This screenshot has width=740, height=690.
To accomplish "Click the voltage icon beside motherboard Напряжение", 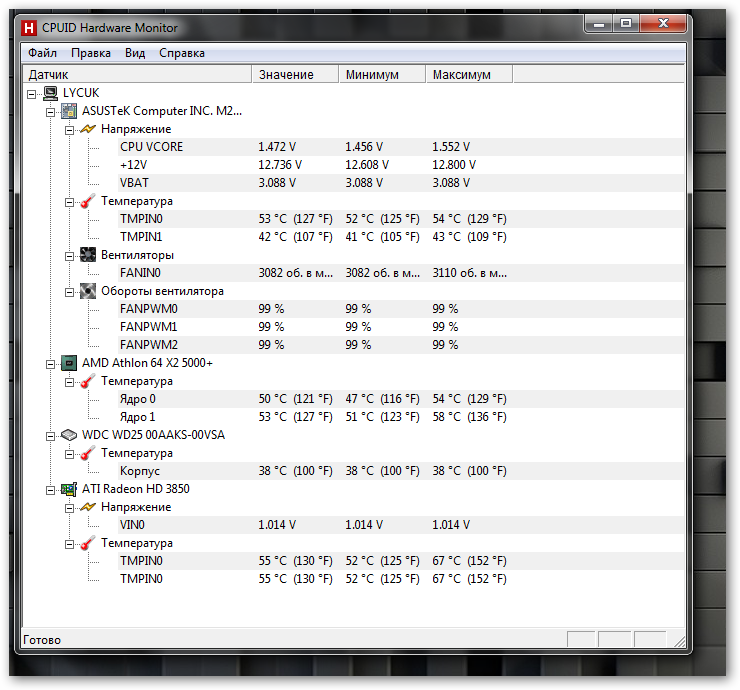I will (x=88, y=129).
